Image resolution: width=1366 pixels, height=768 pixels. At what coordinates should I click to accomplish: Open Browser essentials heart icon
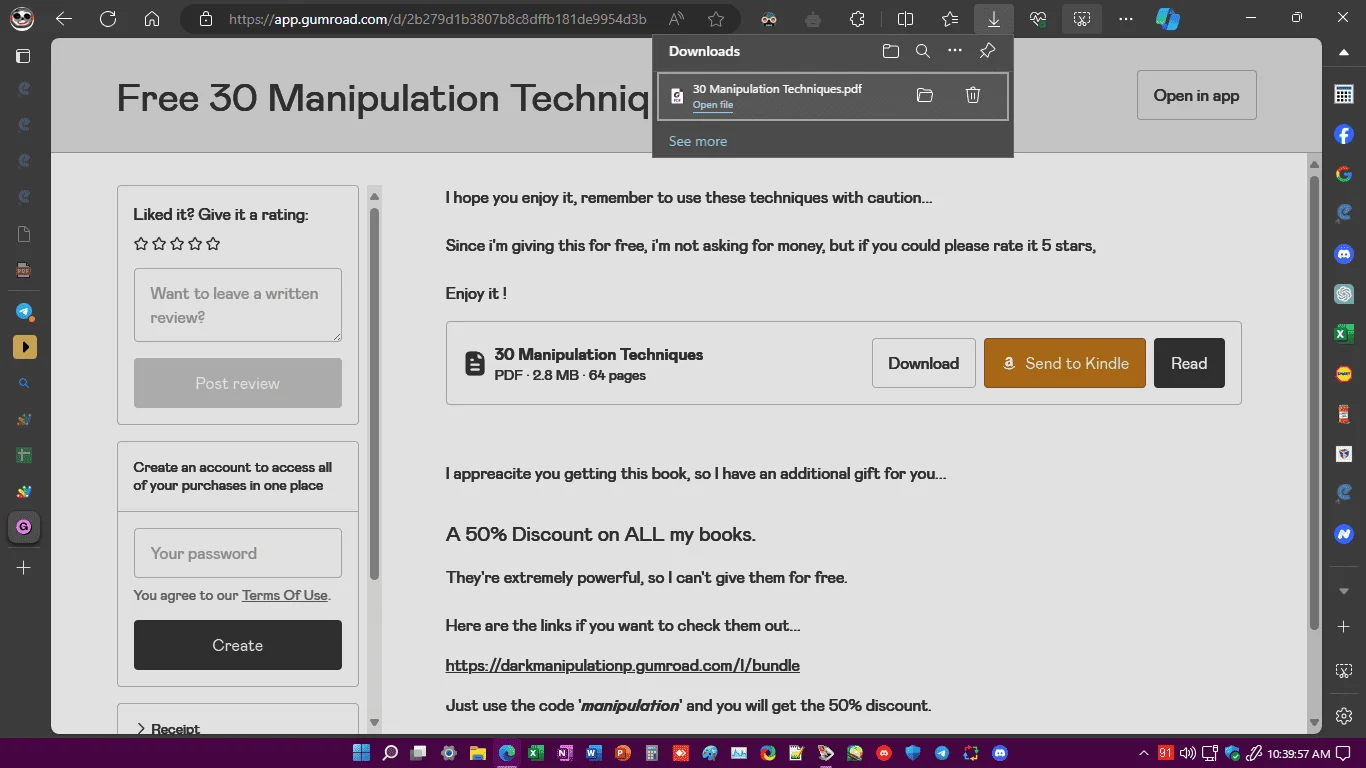pos(1038,19)
